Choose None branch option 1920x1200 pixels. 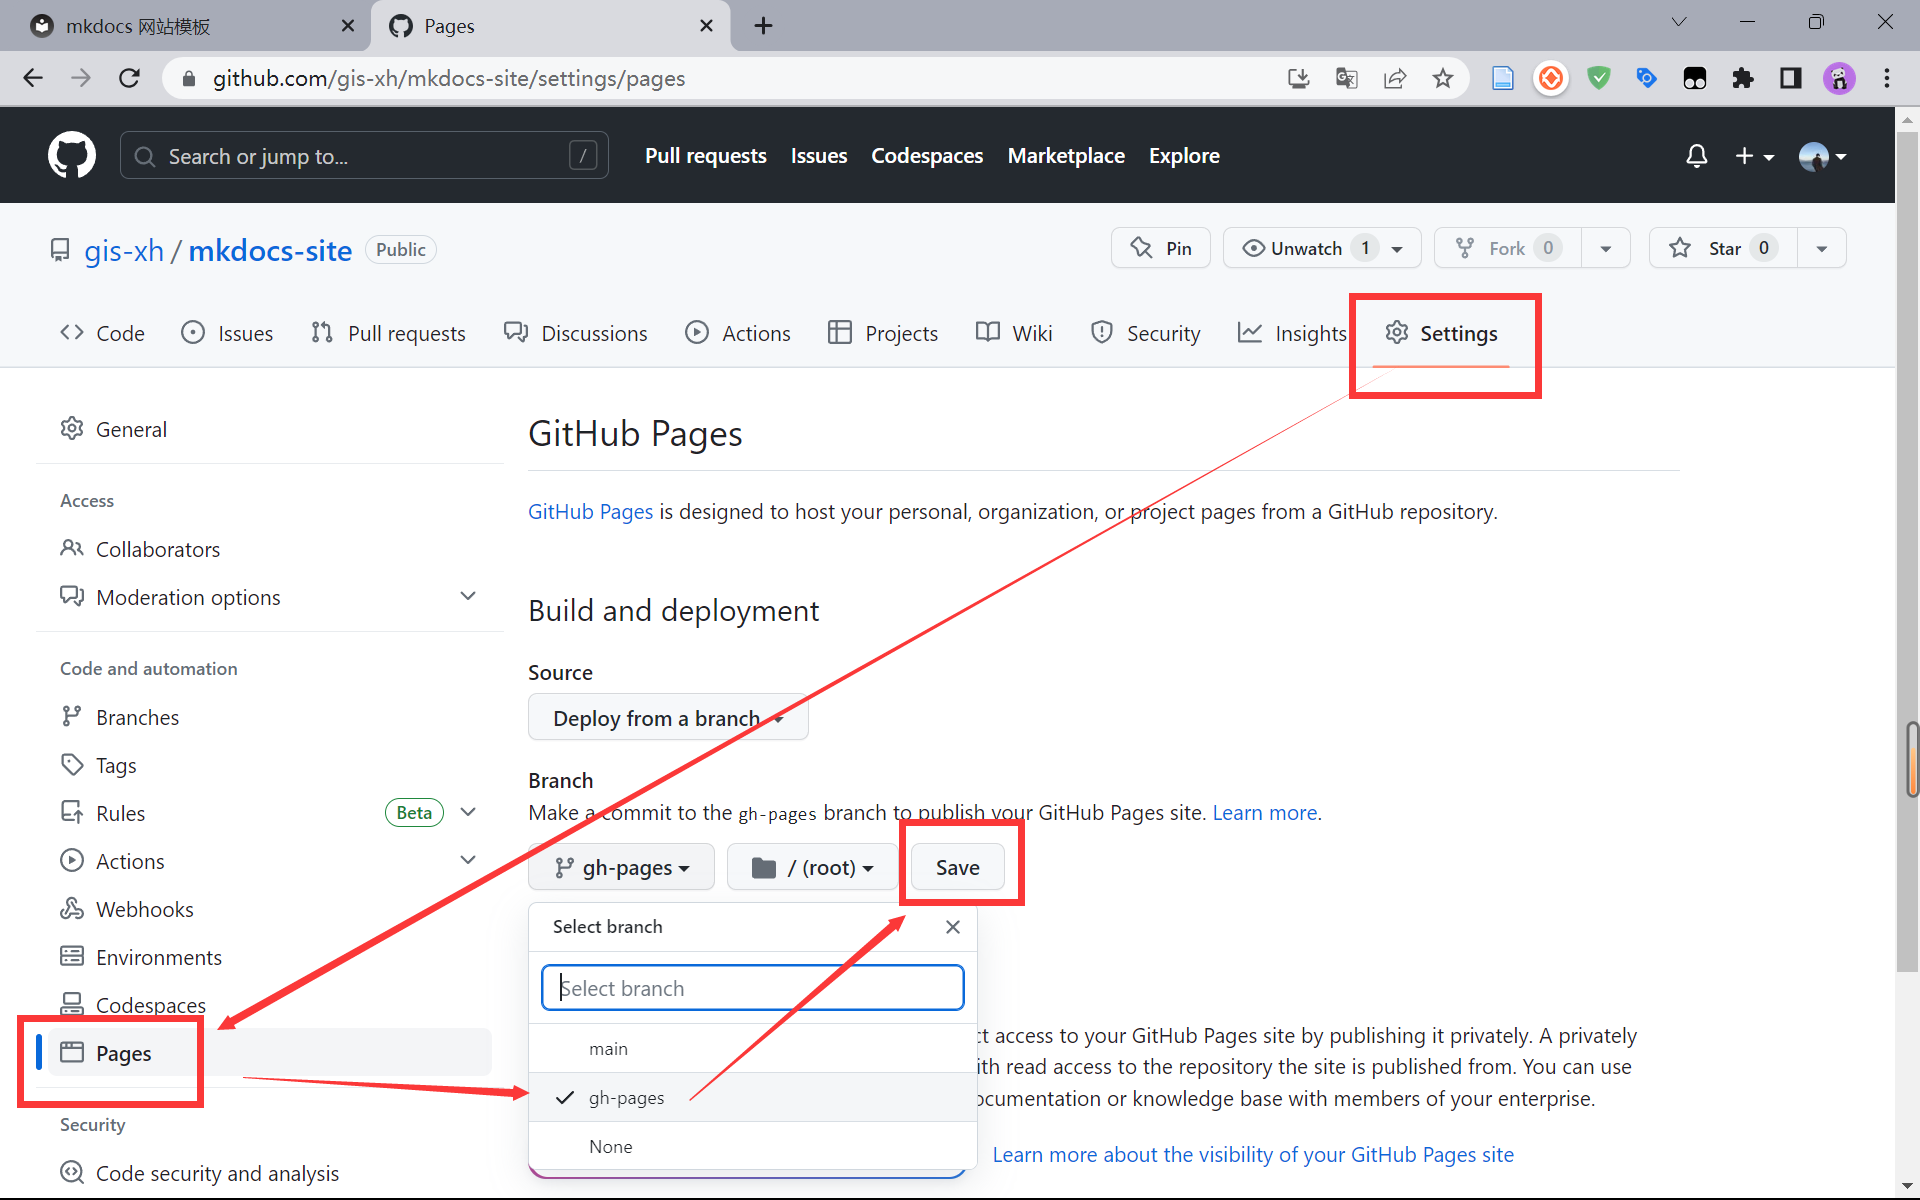[752, 1146]
